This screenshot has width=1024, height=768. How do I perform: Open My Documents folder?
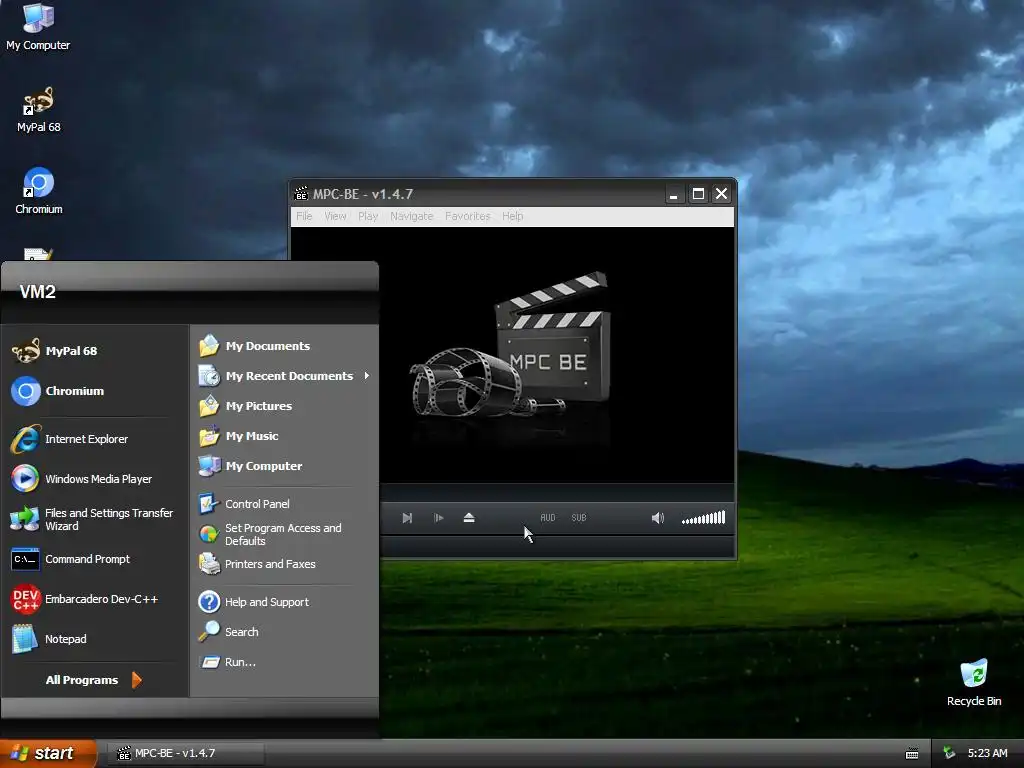pyautogui.click(x=285, y=345)
